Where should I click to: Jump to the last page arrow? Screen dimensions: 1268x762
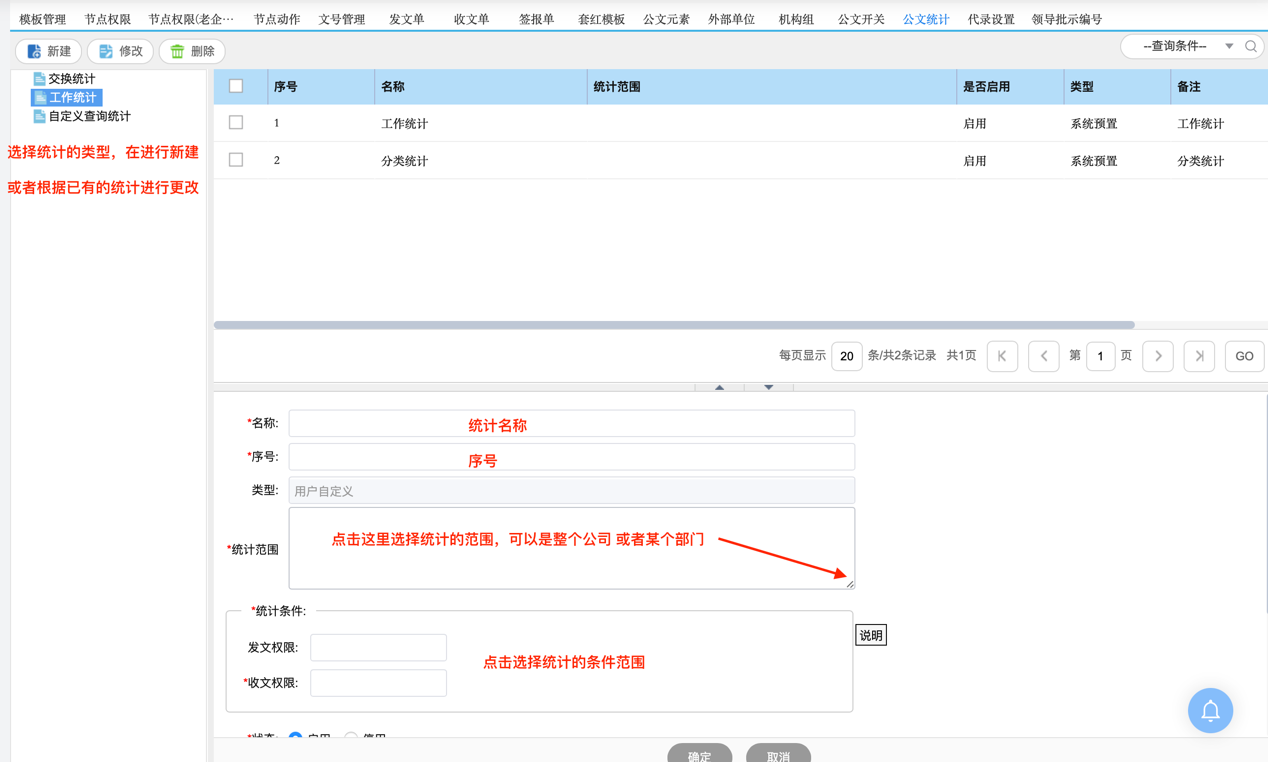click(1199, 356)
